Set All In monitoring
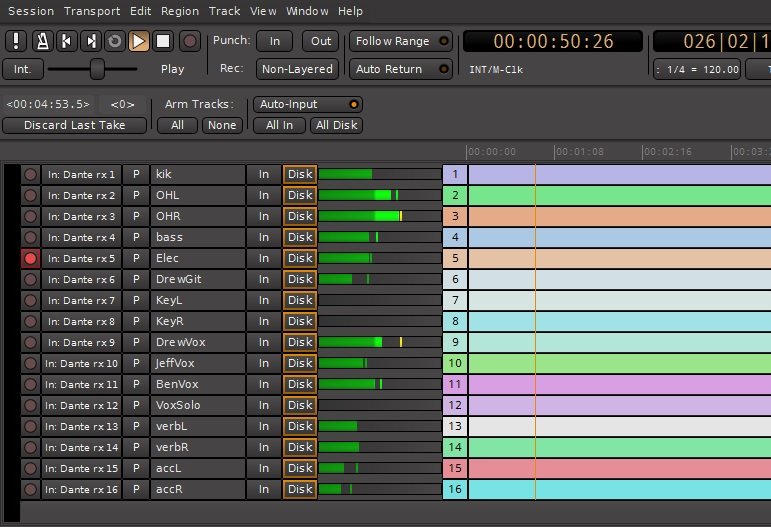Screen dimensions: 771x527 [x=279, y=125]
